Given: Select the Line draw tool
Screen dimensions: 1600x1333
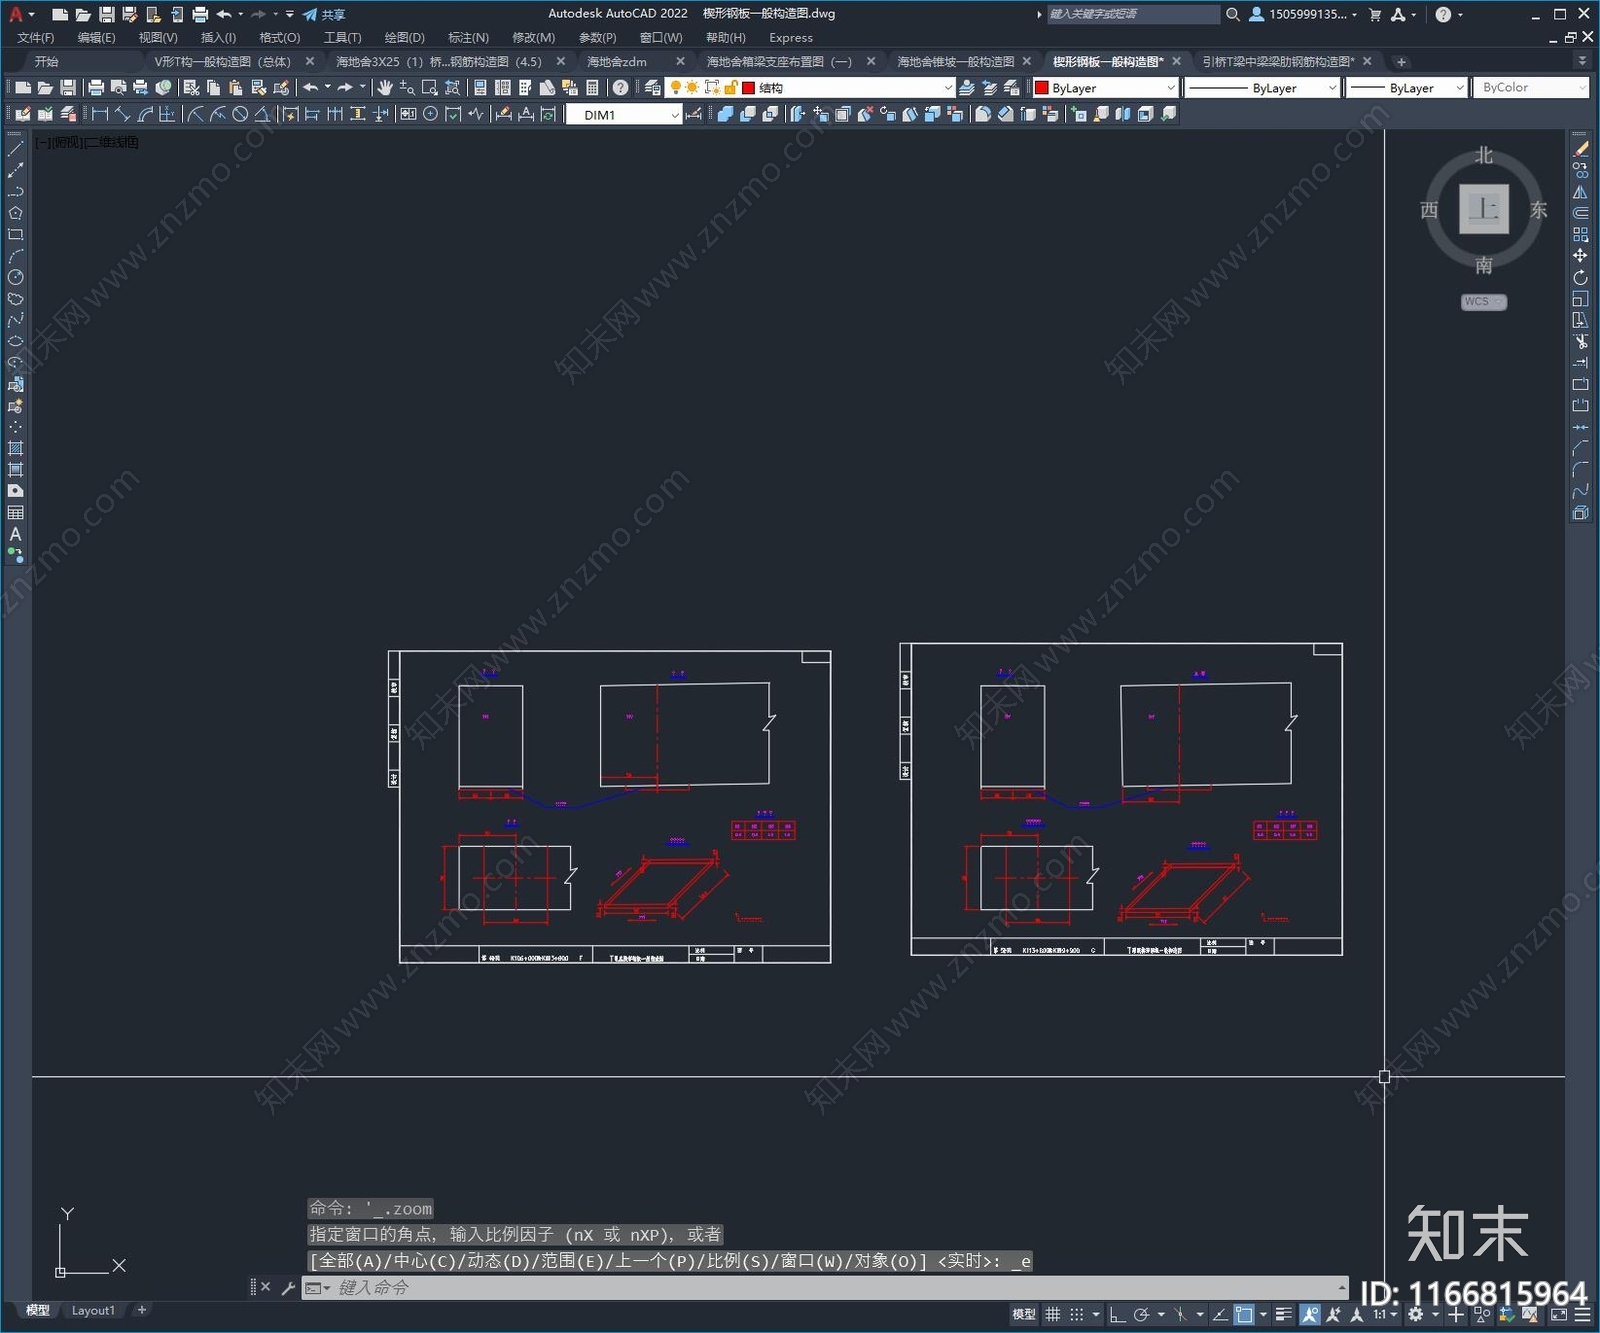Looking at the screenshot, I should [x=15, y=149].
